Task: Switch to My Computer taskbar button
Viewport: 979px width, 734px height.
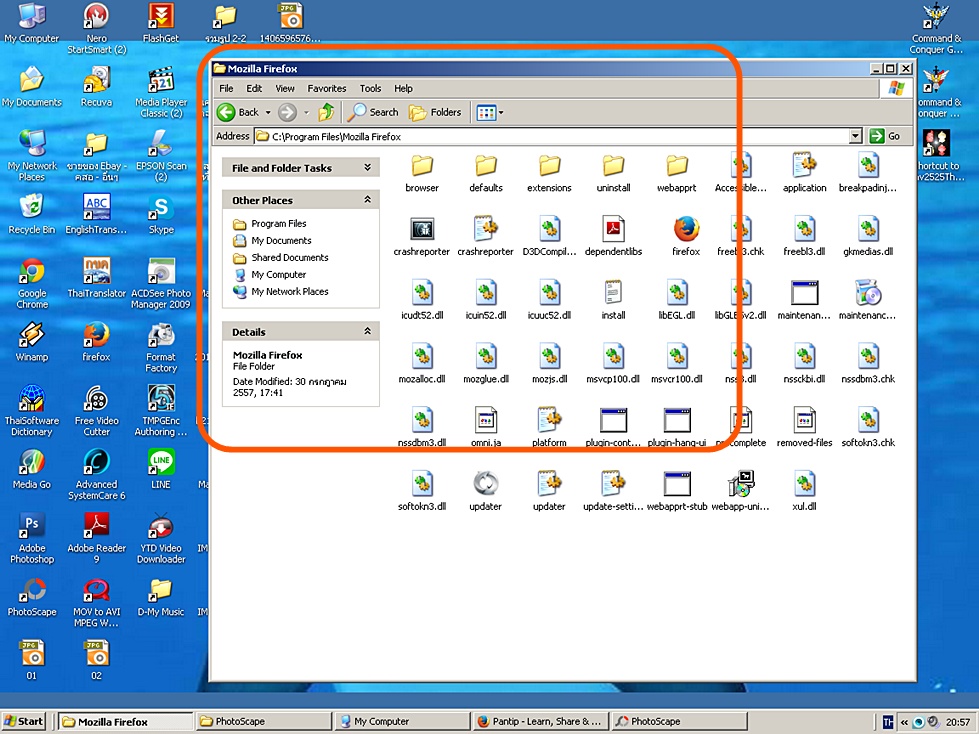Action: pos(402,722)
